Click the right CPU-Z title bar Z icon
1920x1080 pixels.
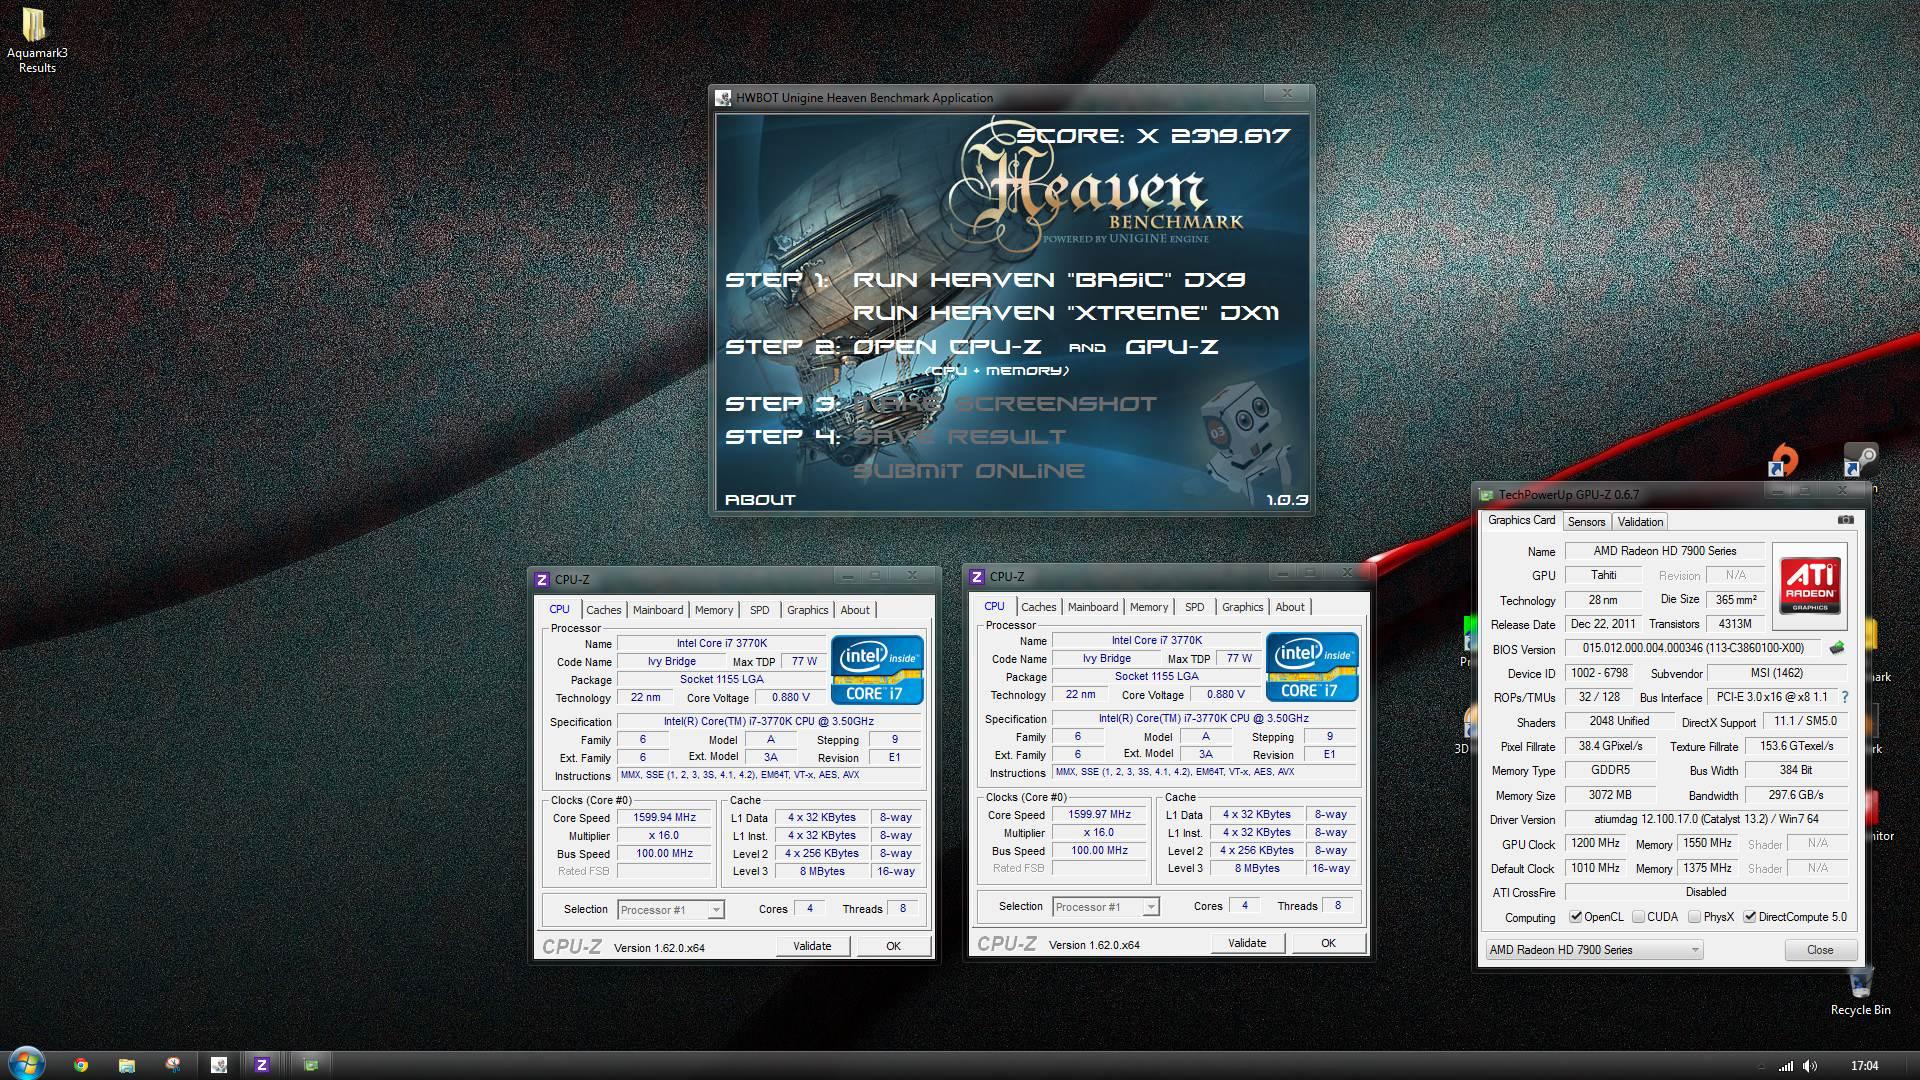[977, 576]
